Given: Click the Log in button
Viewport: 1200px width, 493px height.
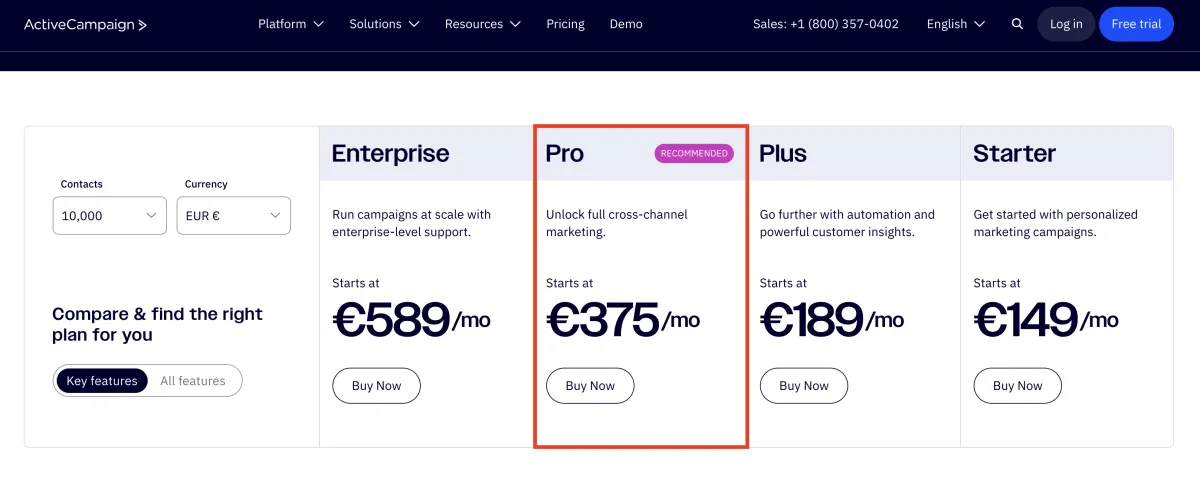Looking at the screenshot, I should [1066, 24].
